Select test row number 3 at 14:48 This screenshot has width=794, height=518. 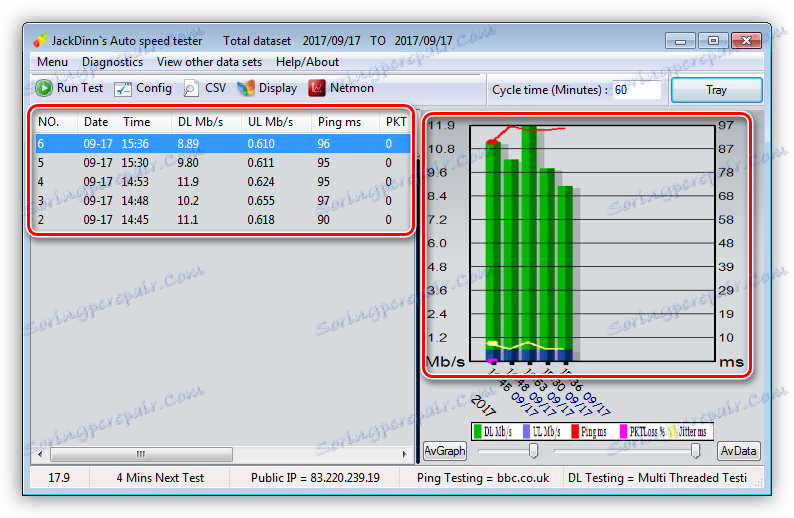coord(223,201)
